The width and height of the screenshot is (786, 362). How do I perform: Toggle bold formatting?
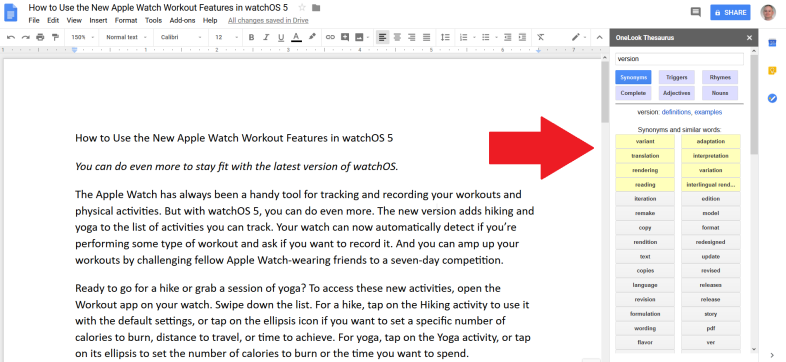(x=252, y=37)
